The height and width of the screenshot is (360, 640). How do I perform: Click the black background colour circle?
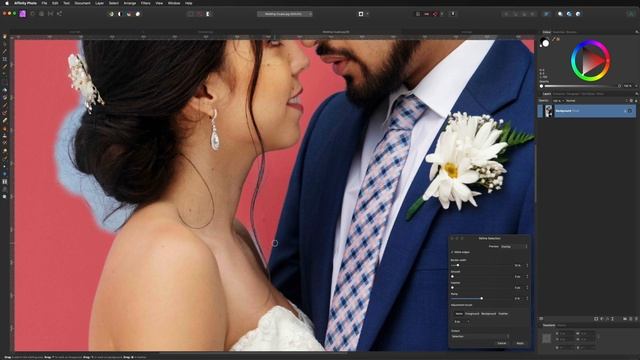(543, 40)
